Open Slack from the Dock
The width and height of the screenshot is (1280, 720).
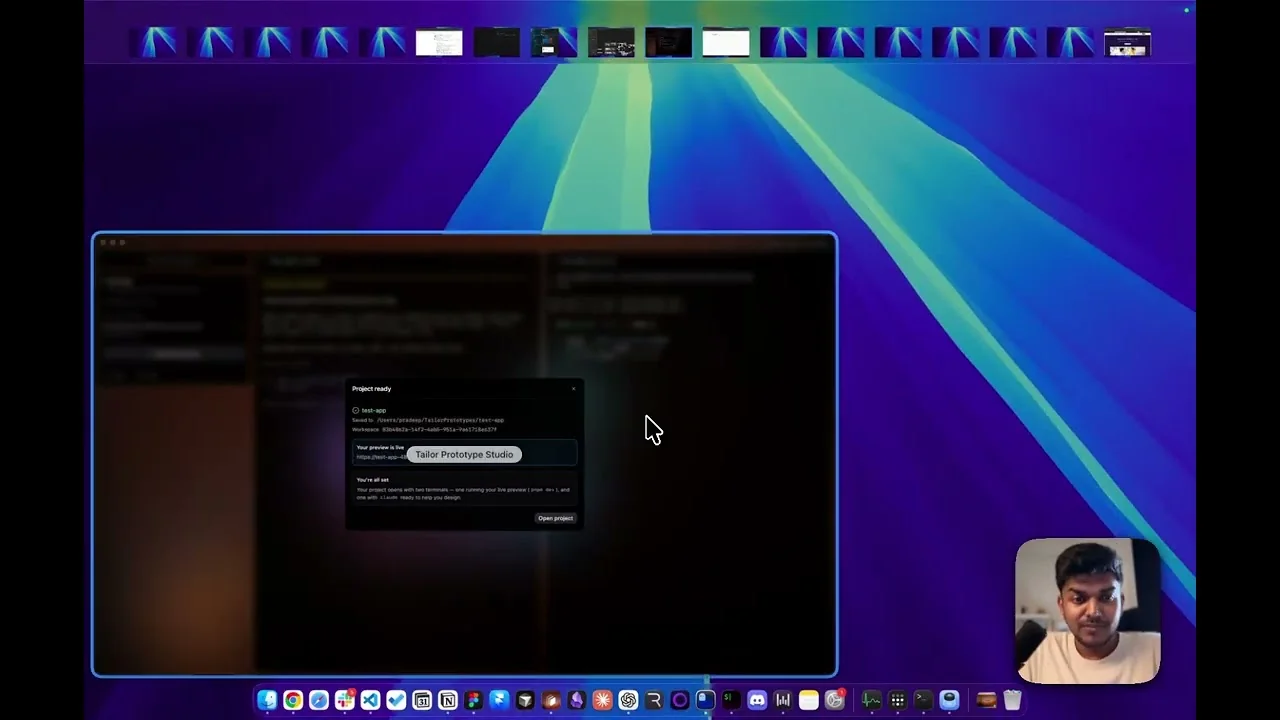tap(345, 701)
